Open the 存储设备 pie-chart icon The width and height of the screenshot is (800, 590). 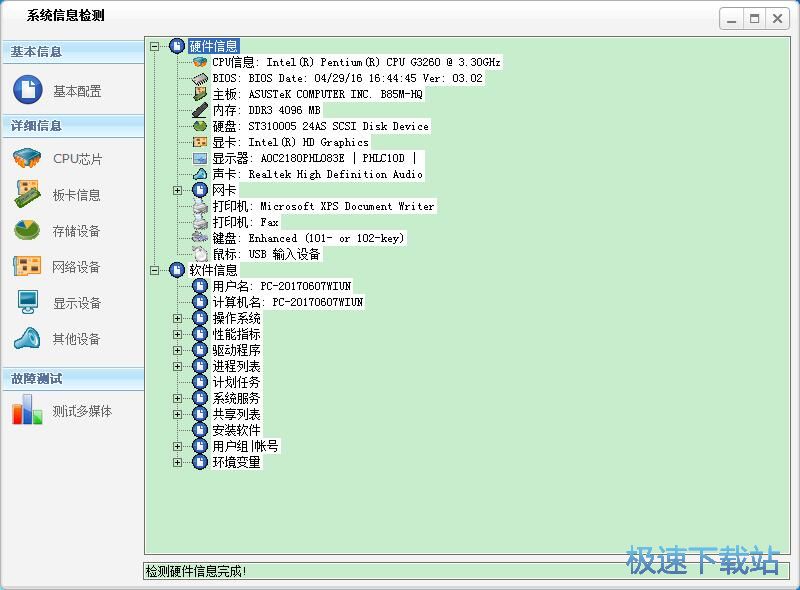tap(27, 230)
